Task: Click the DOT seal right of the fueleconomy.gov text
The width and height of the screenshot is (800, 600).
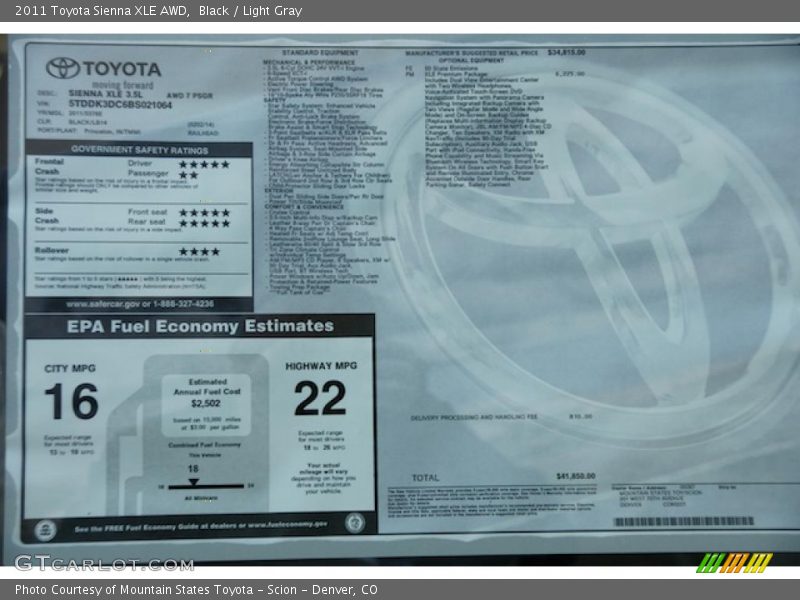Action: tap(355, 522)
